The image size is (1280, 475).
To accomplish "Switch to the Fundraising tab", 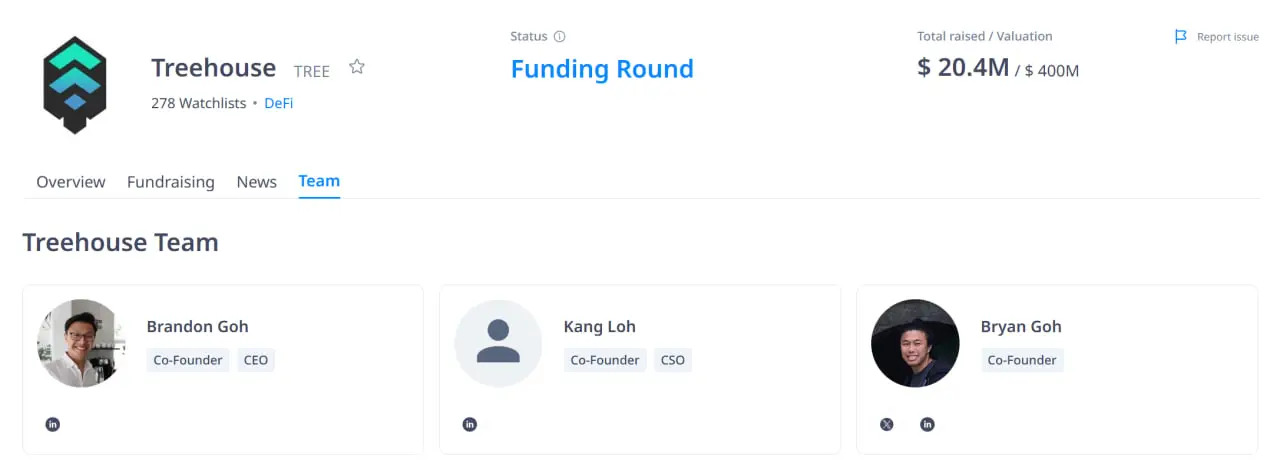I will tap(170, 182).
